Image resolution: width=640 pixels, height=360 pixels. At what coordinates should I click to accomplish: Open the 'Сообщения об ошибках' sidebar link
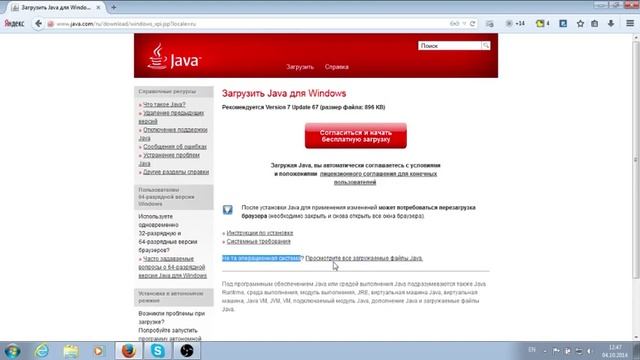pyautogui.click(x=175, y=147)
